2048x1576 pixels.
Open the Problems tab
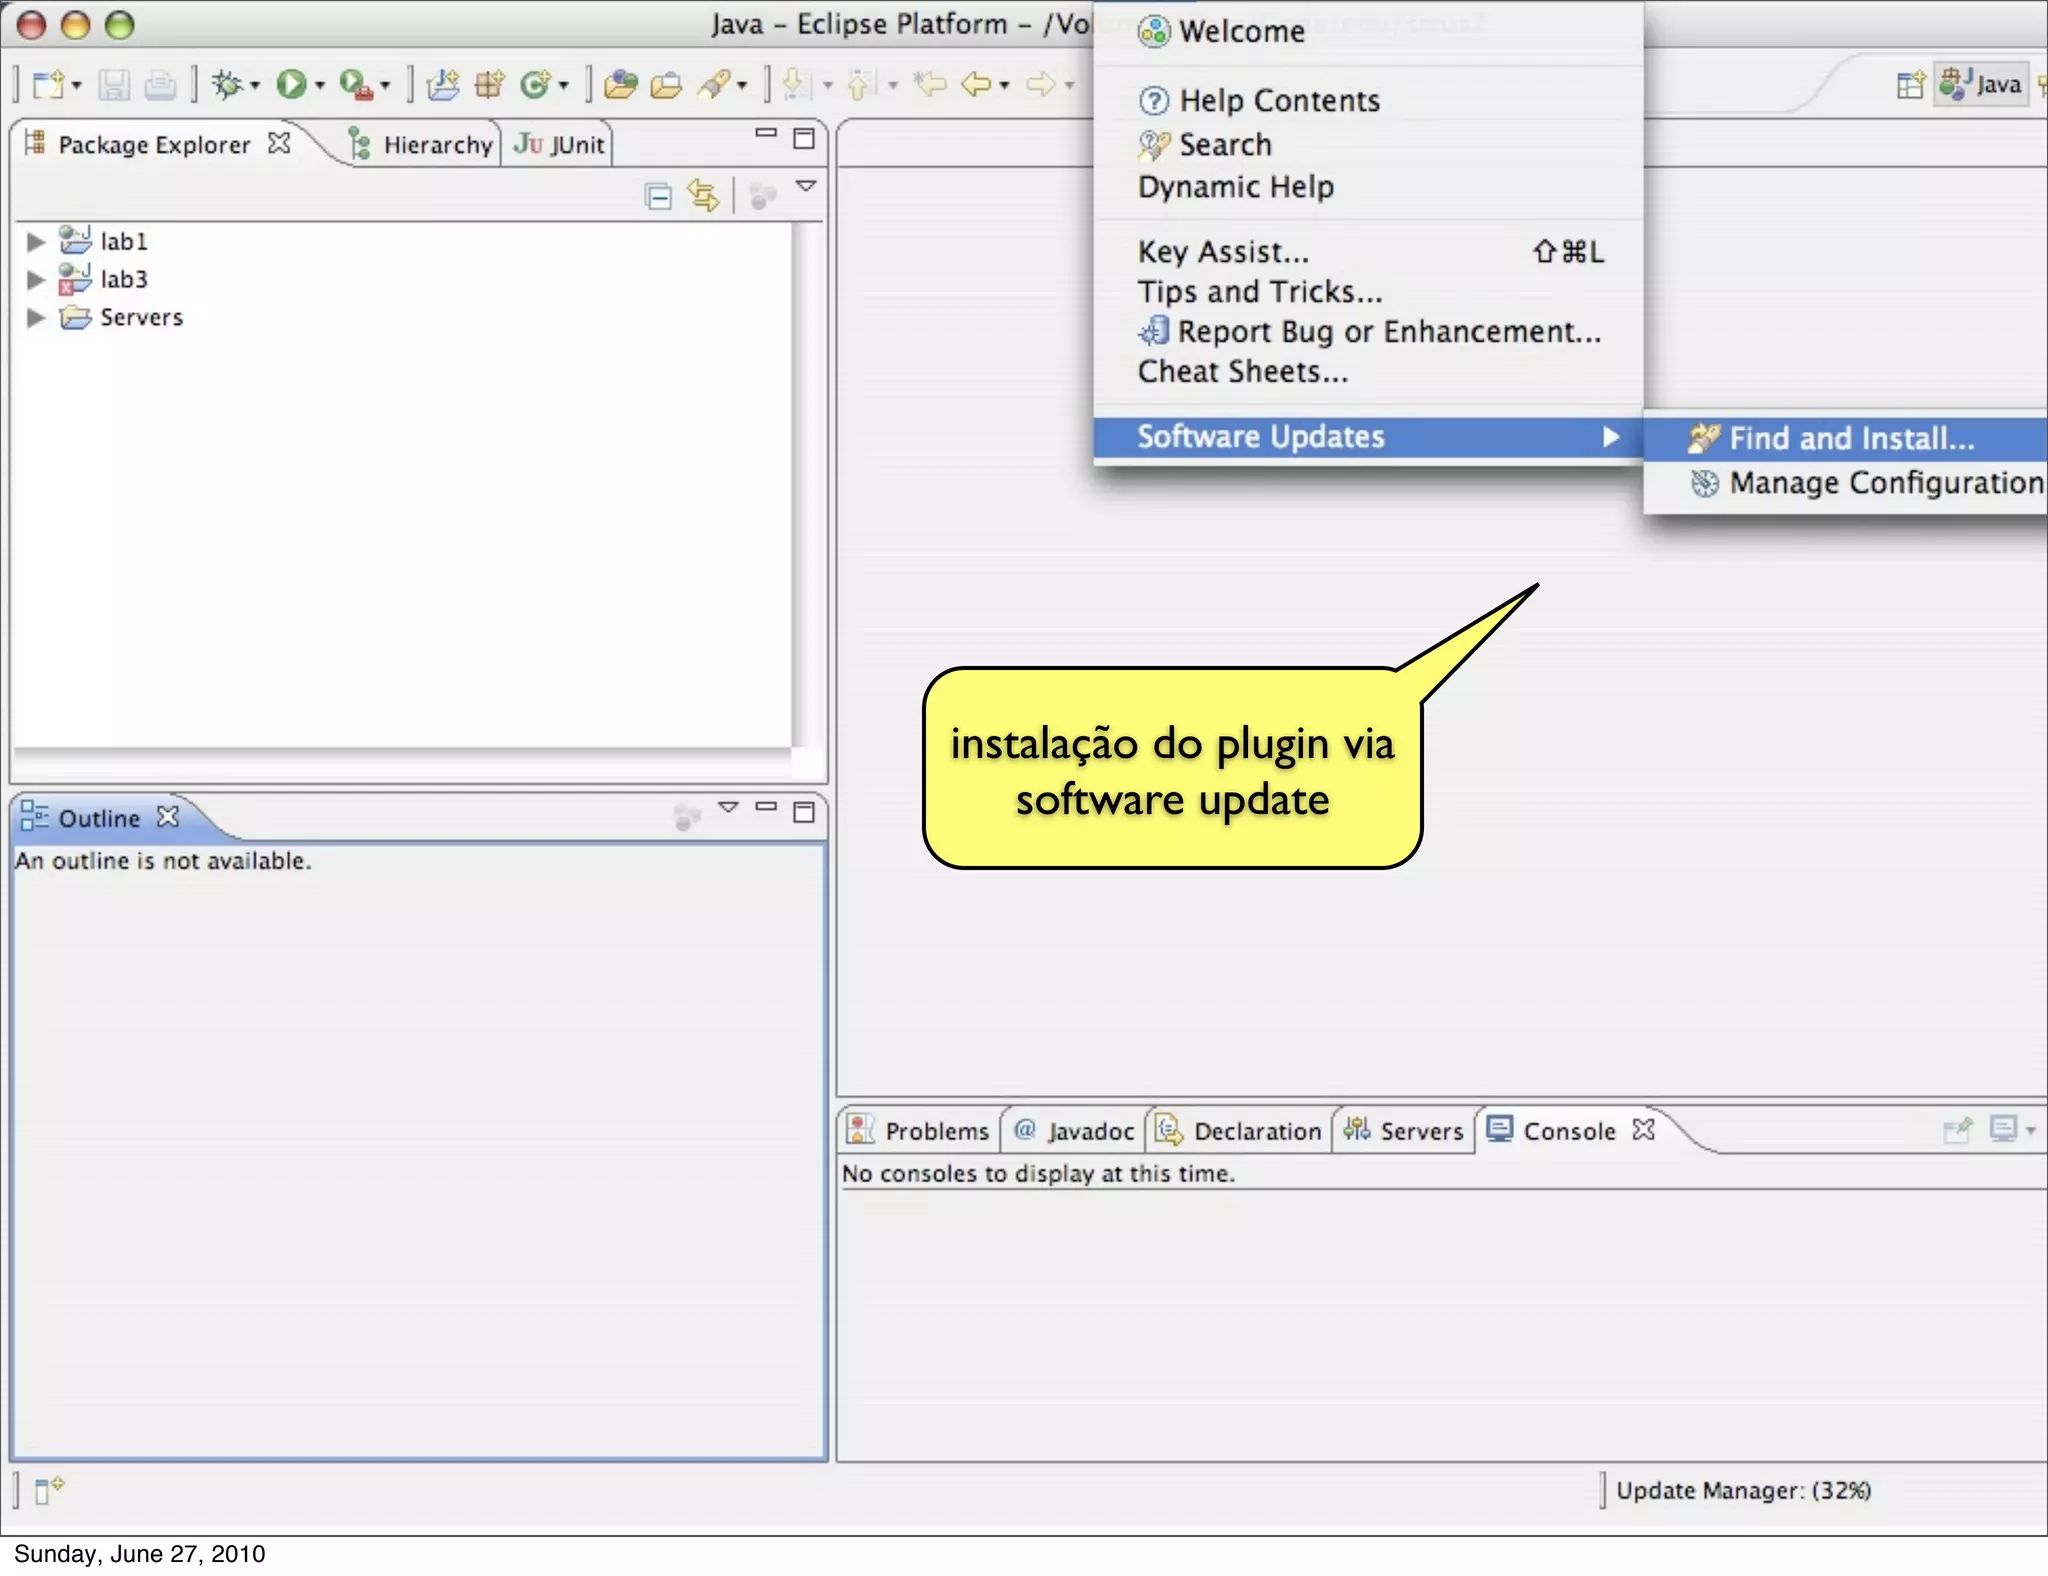[935, 1131]
